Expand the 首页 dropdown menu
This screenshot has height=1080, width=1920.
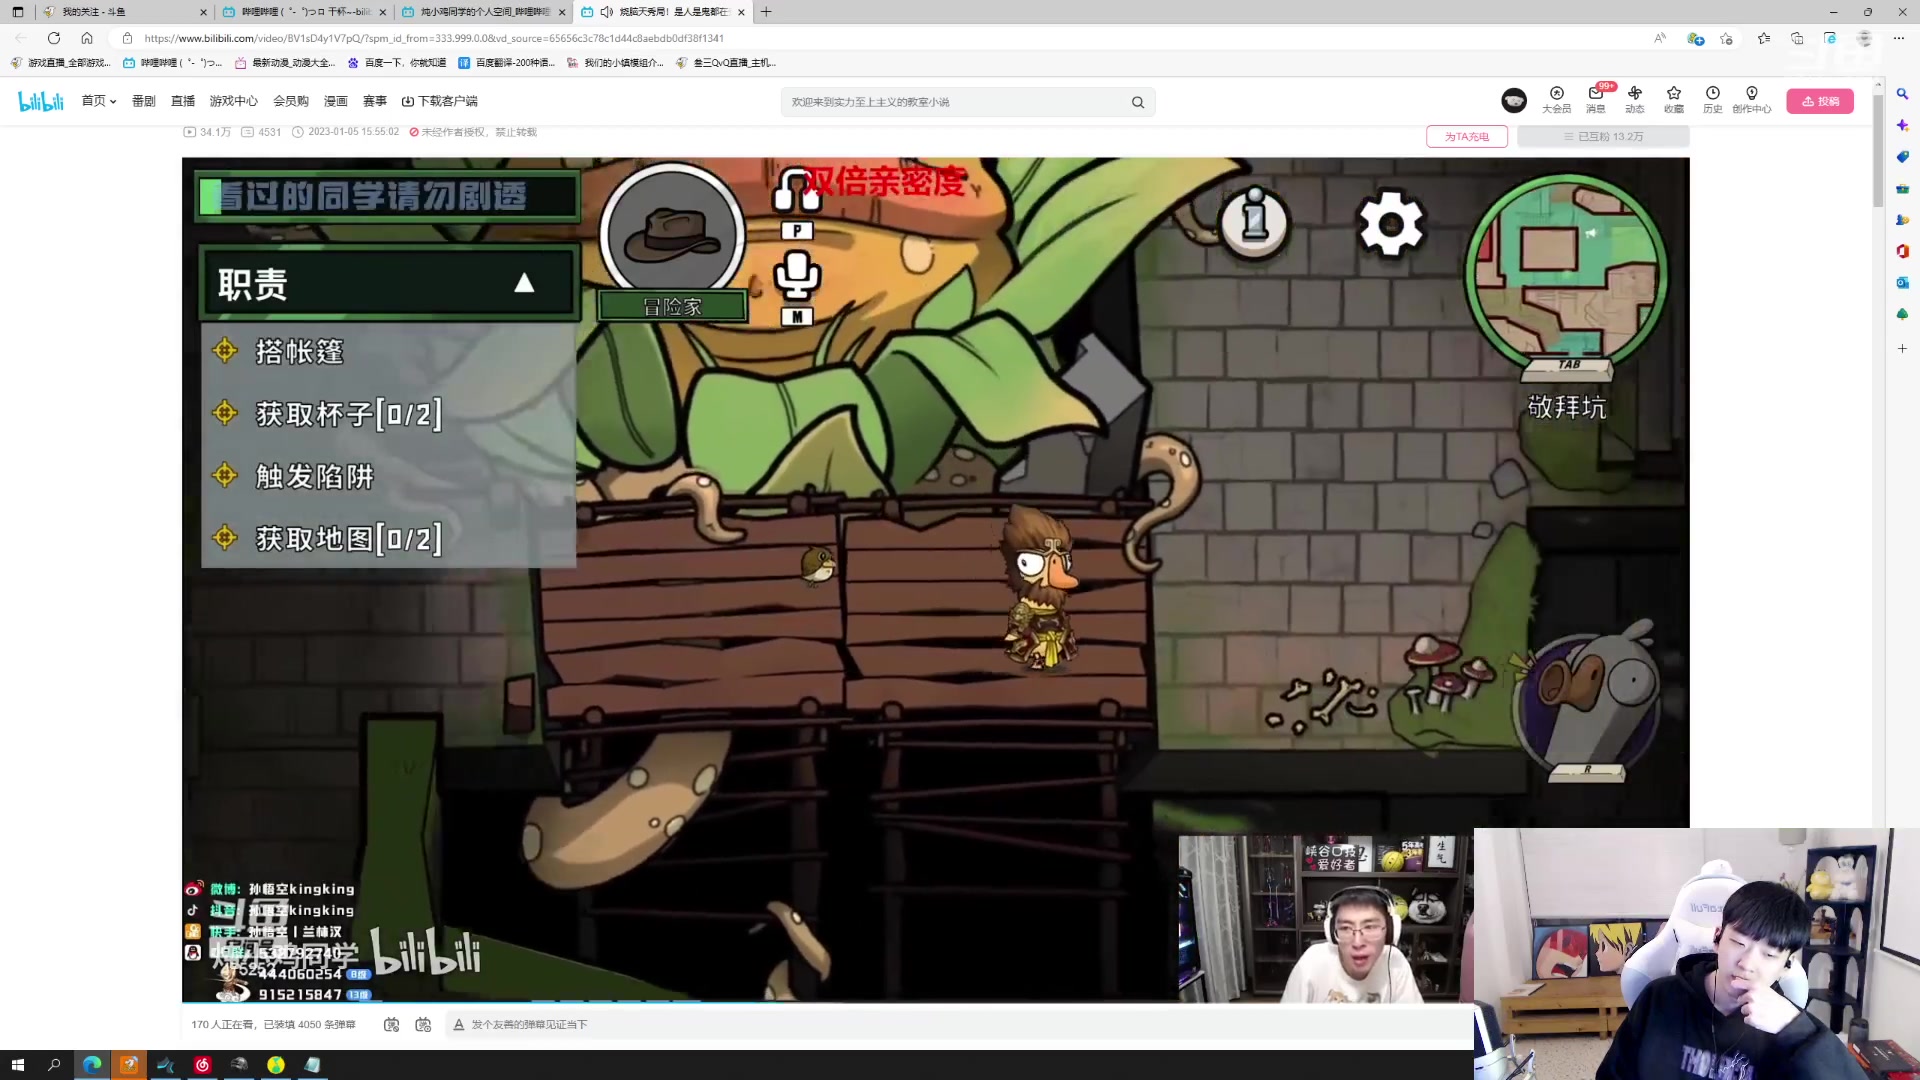click(99, 101)
